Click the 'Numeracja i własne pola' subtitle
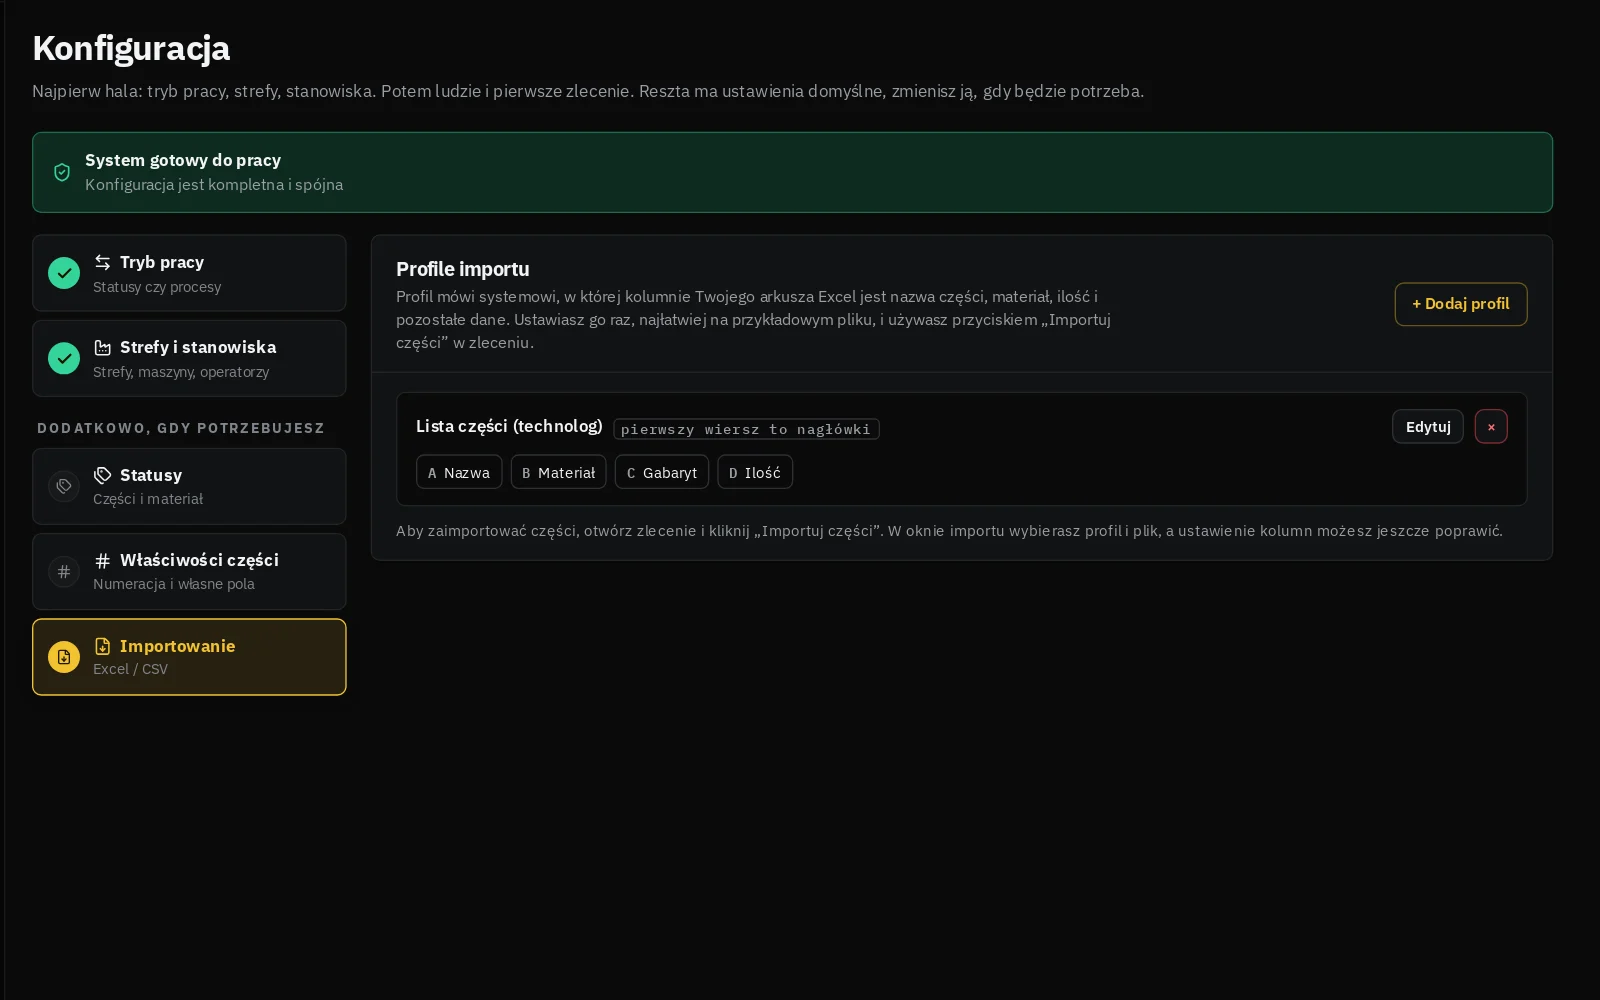1600x1000 pixels. 174,584
